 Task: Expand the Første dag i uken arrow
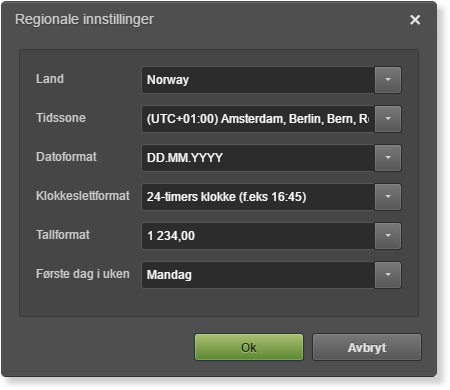(x=388, y=275)
